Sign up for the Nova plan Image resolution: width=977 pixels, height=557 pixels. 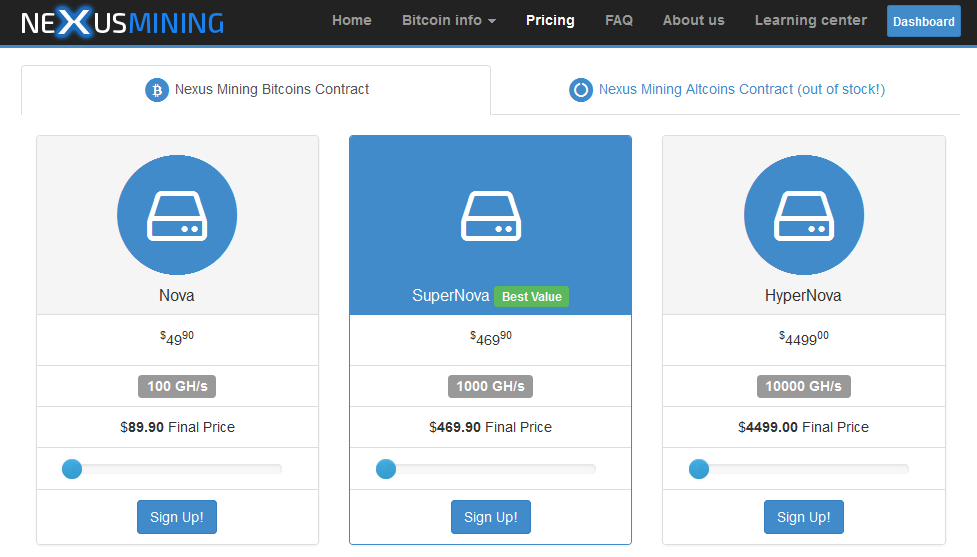click(177, 517)
